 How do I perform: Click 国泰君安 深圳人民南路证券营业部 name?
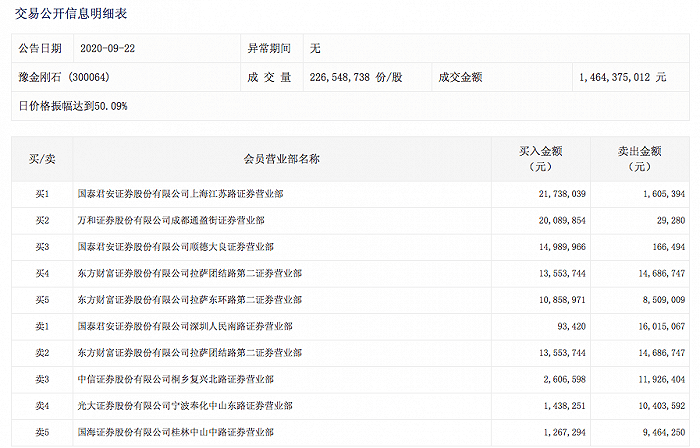[x=185, y=327]
